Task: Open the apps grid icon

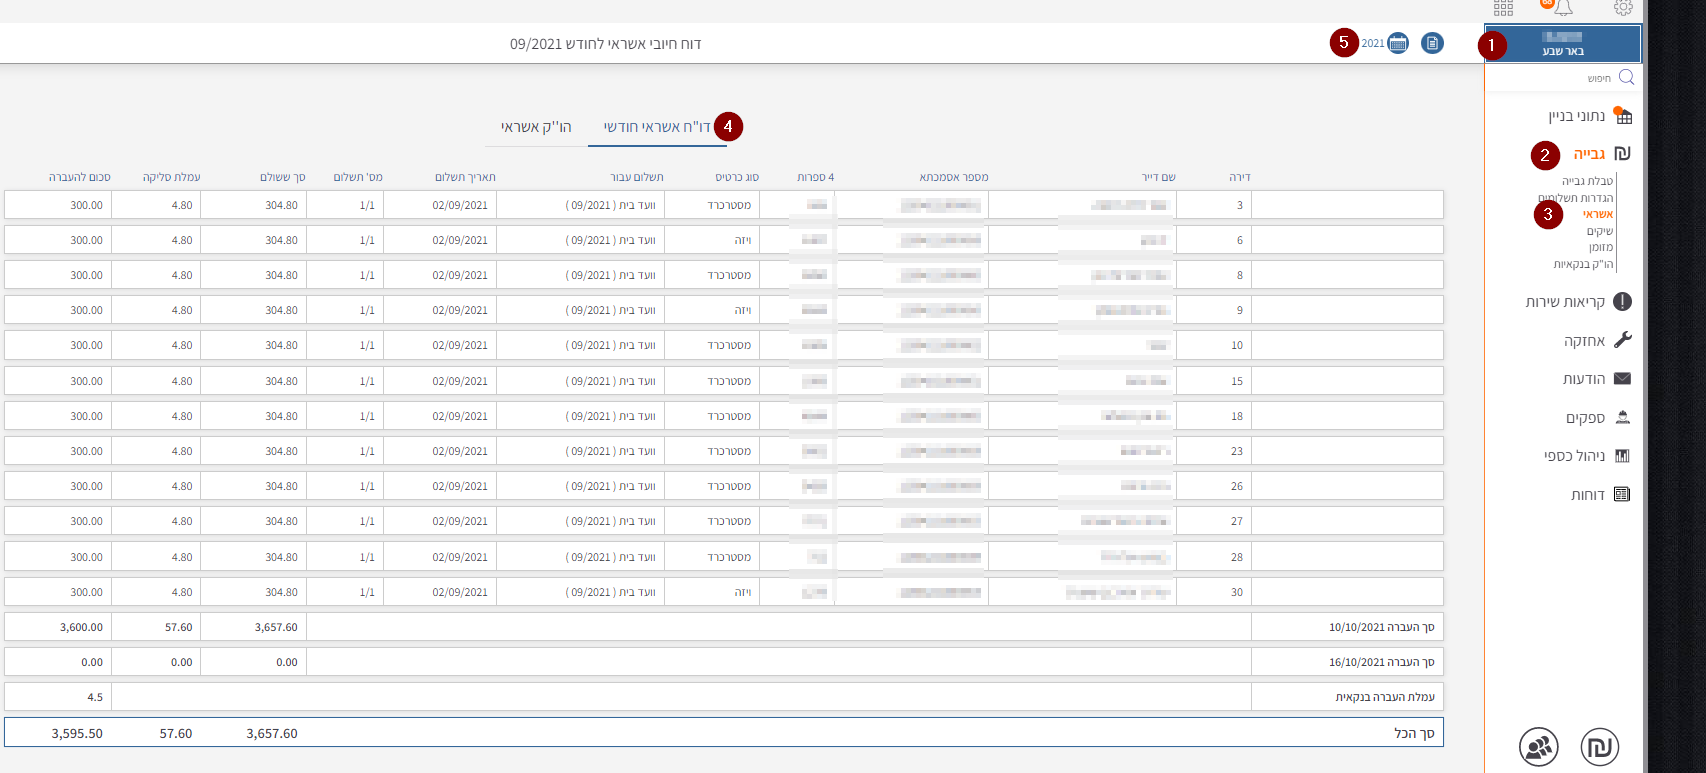Action: click(1503, 8)
